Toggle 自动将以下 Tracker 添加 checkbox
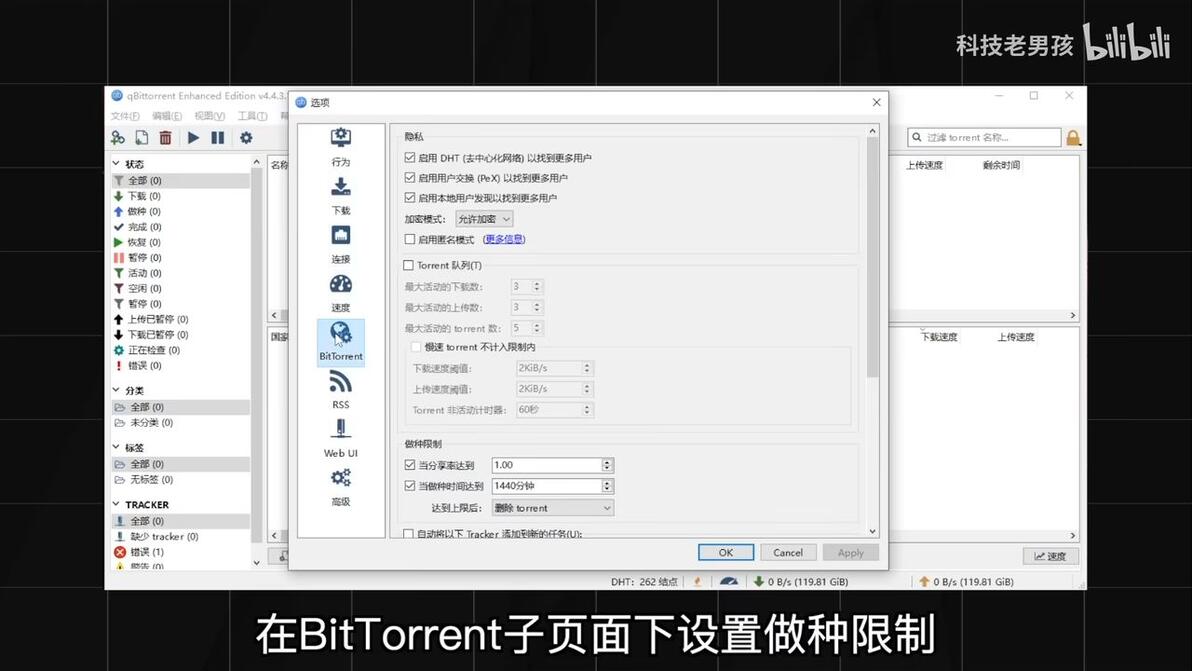 tap(408, 533)
